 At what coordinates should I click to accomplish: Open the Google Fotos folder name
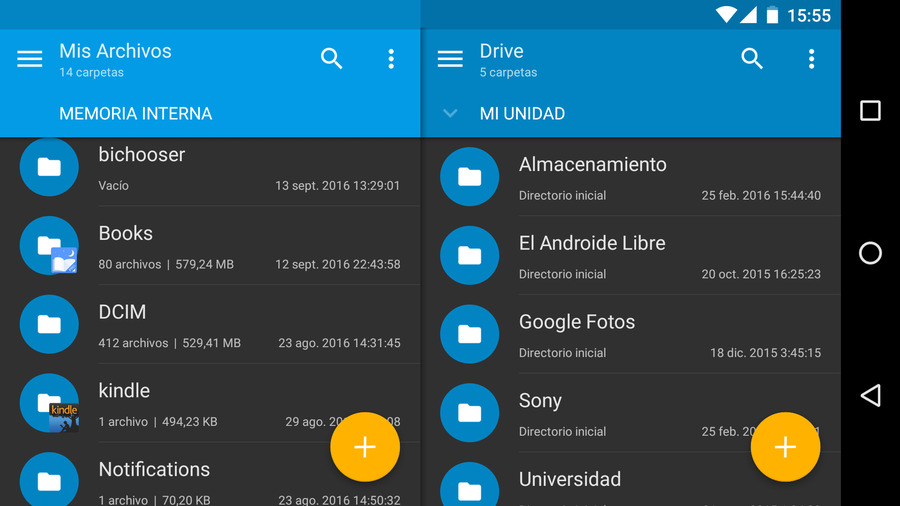click(577, 322)
